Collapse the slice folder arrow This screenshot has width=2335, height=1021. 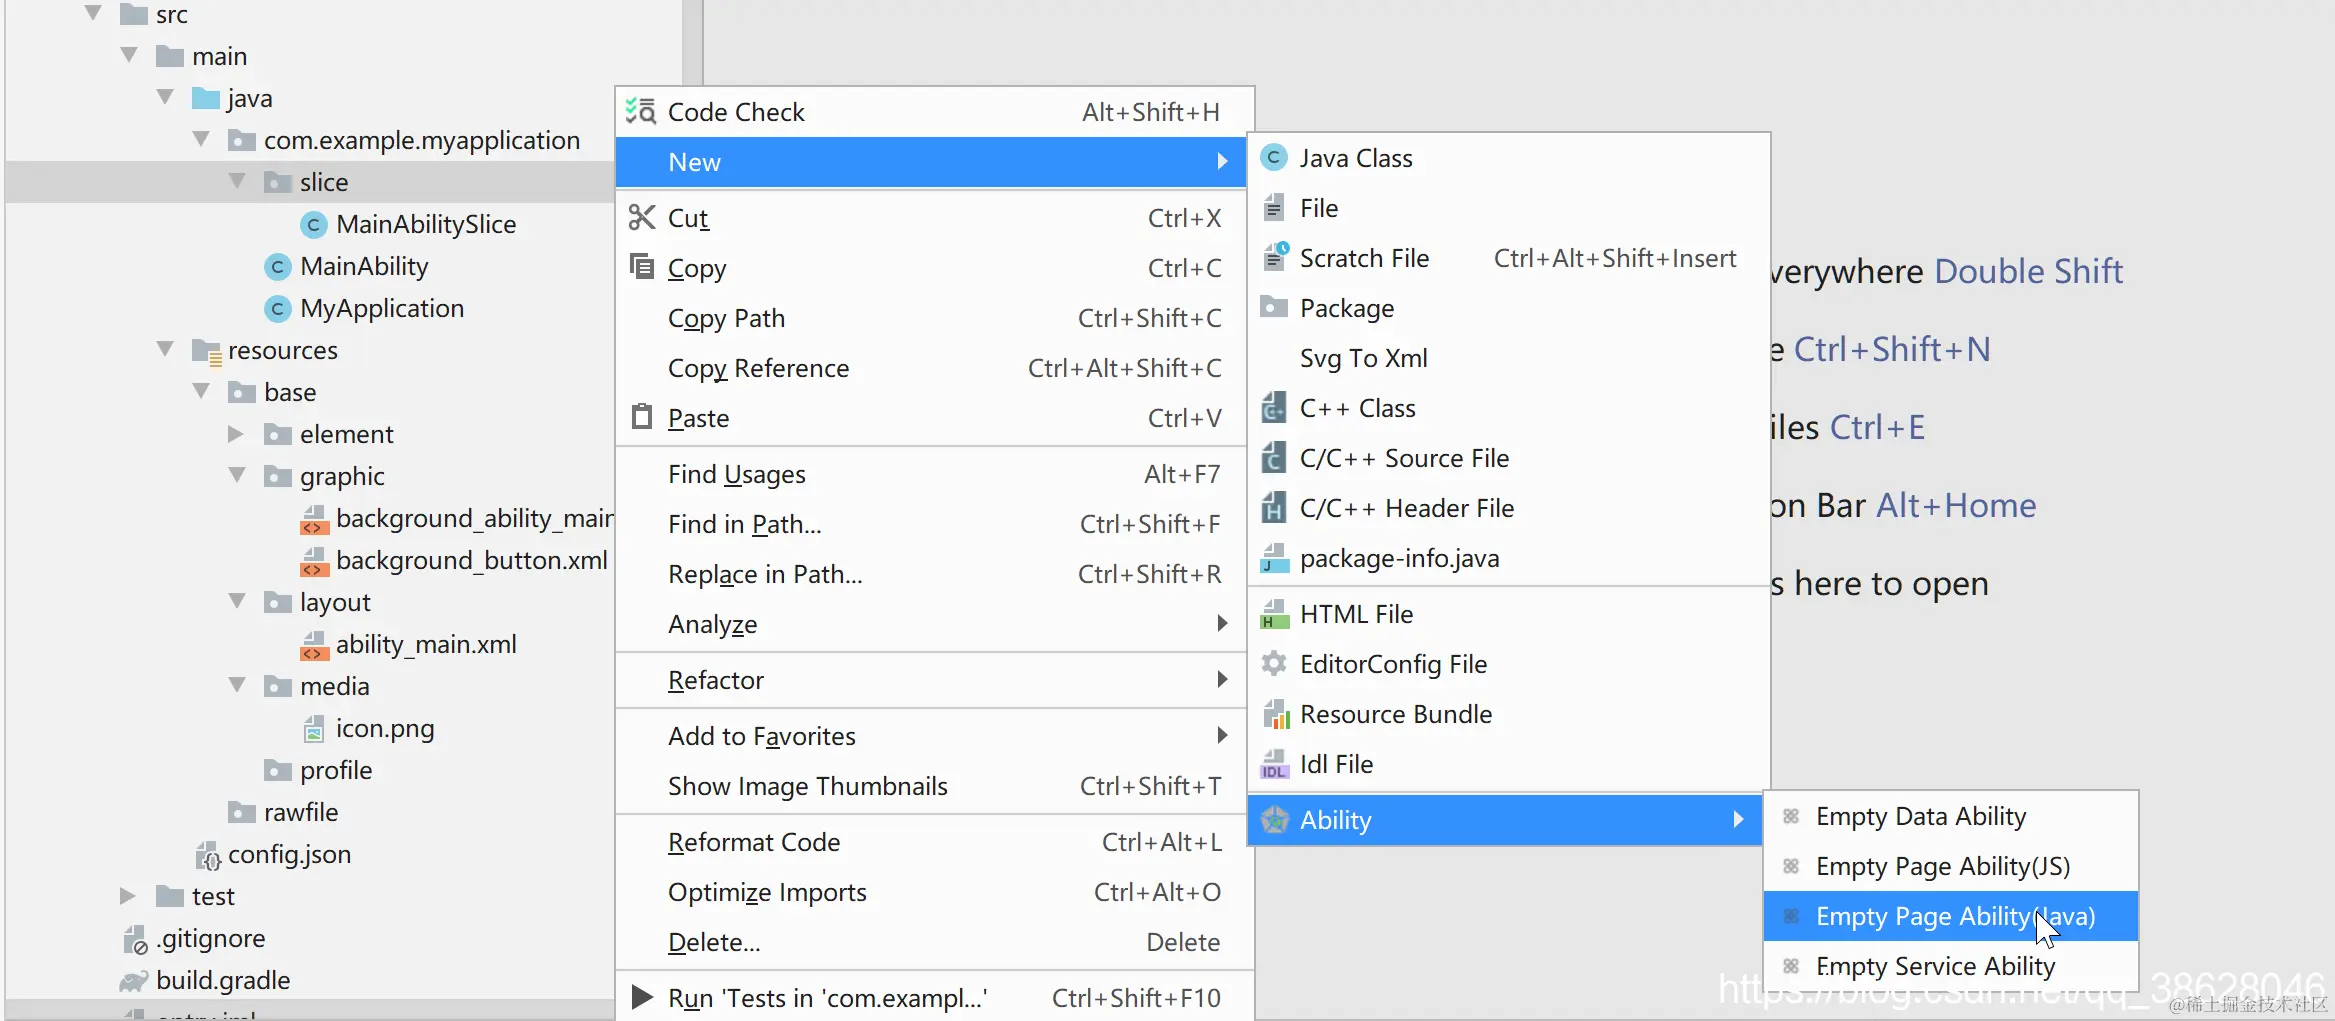click(237, 181)
